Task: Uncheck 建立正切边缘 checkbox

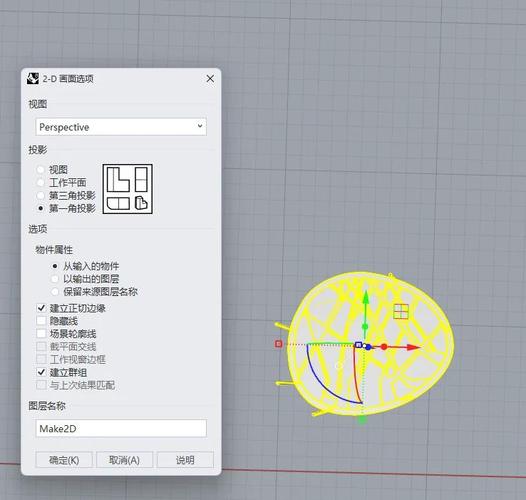Action: tap(41, 308)
